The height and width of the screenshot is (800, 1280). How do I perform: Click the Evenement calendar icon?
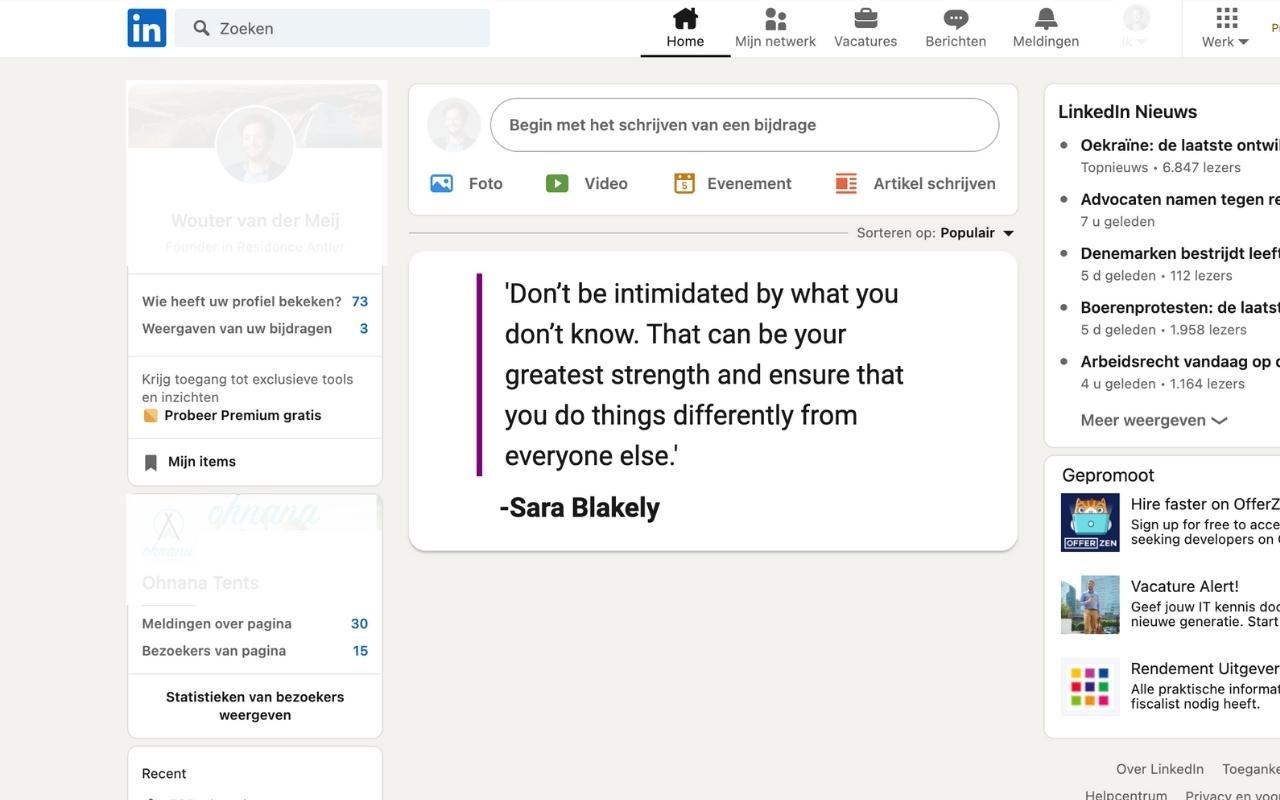684,183
